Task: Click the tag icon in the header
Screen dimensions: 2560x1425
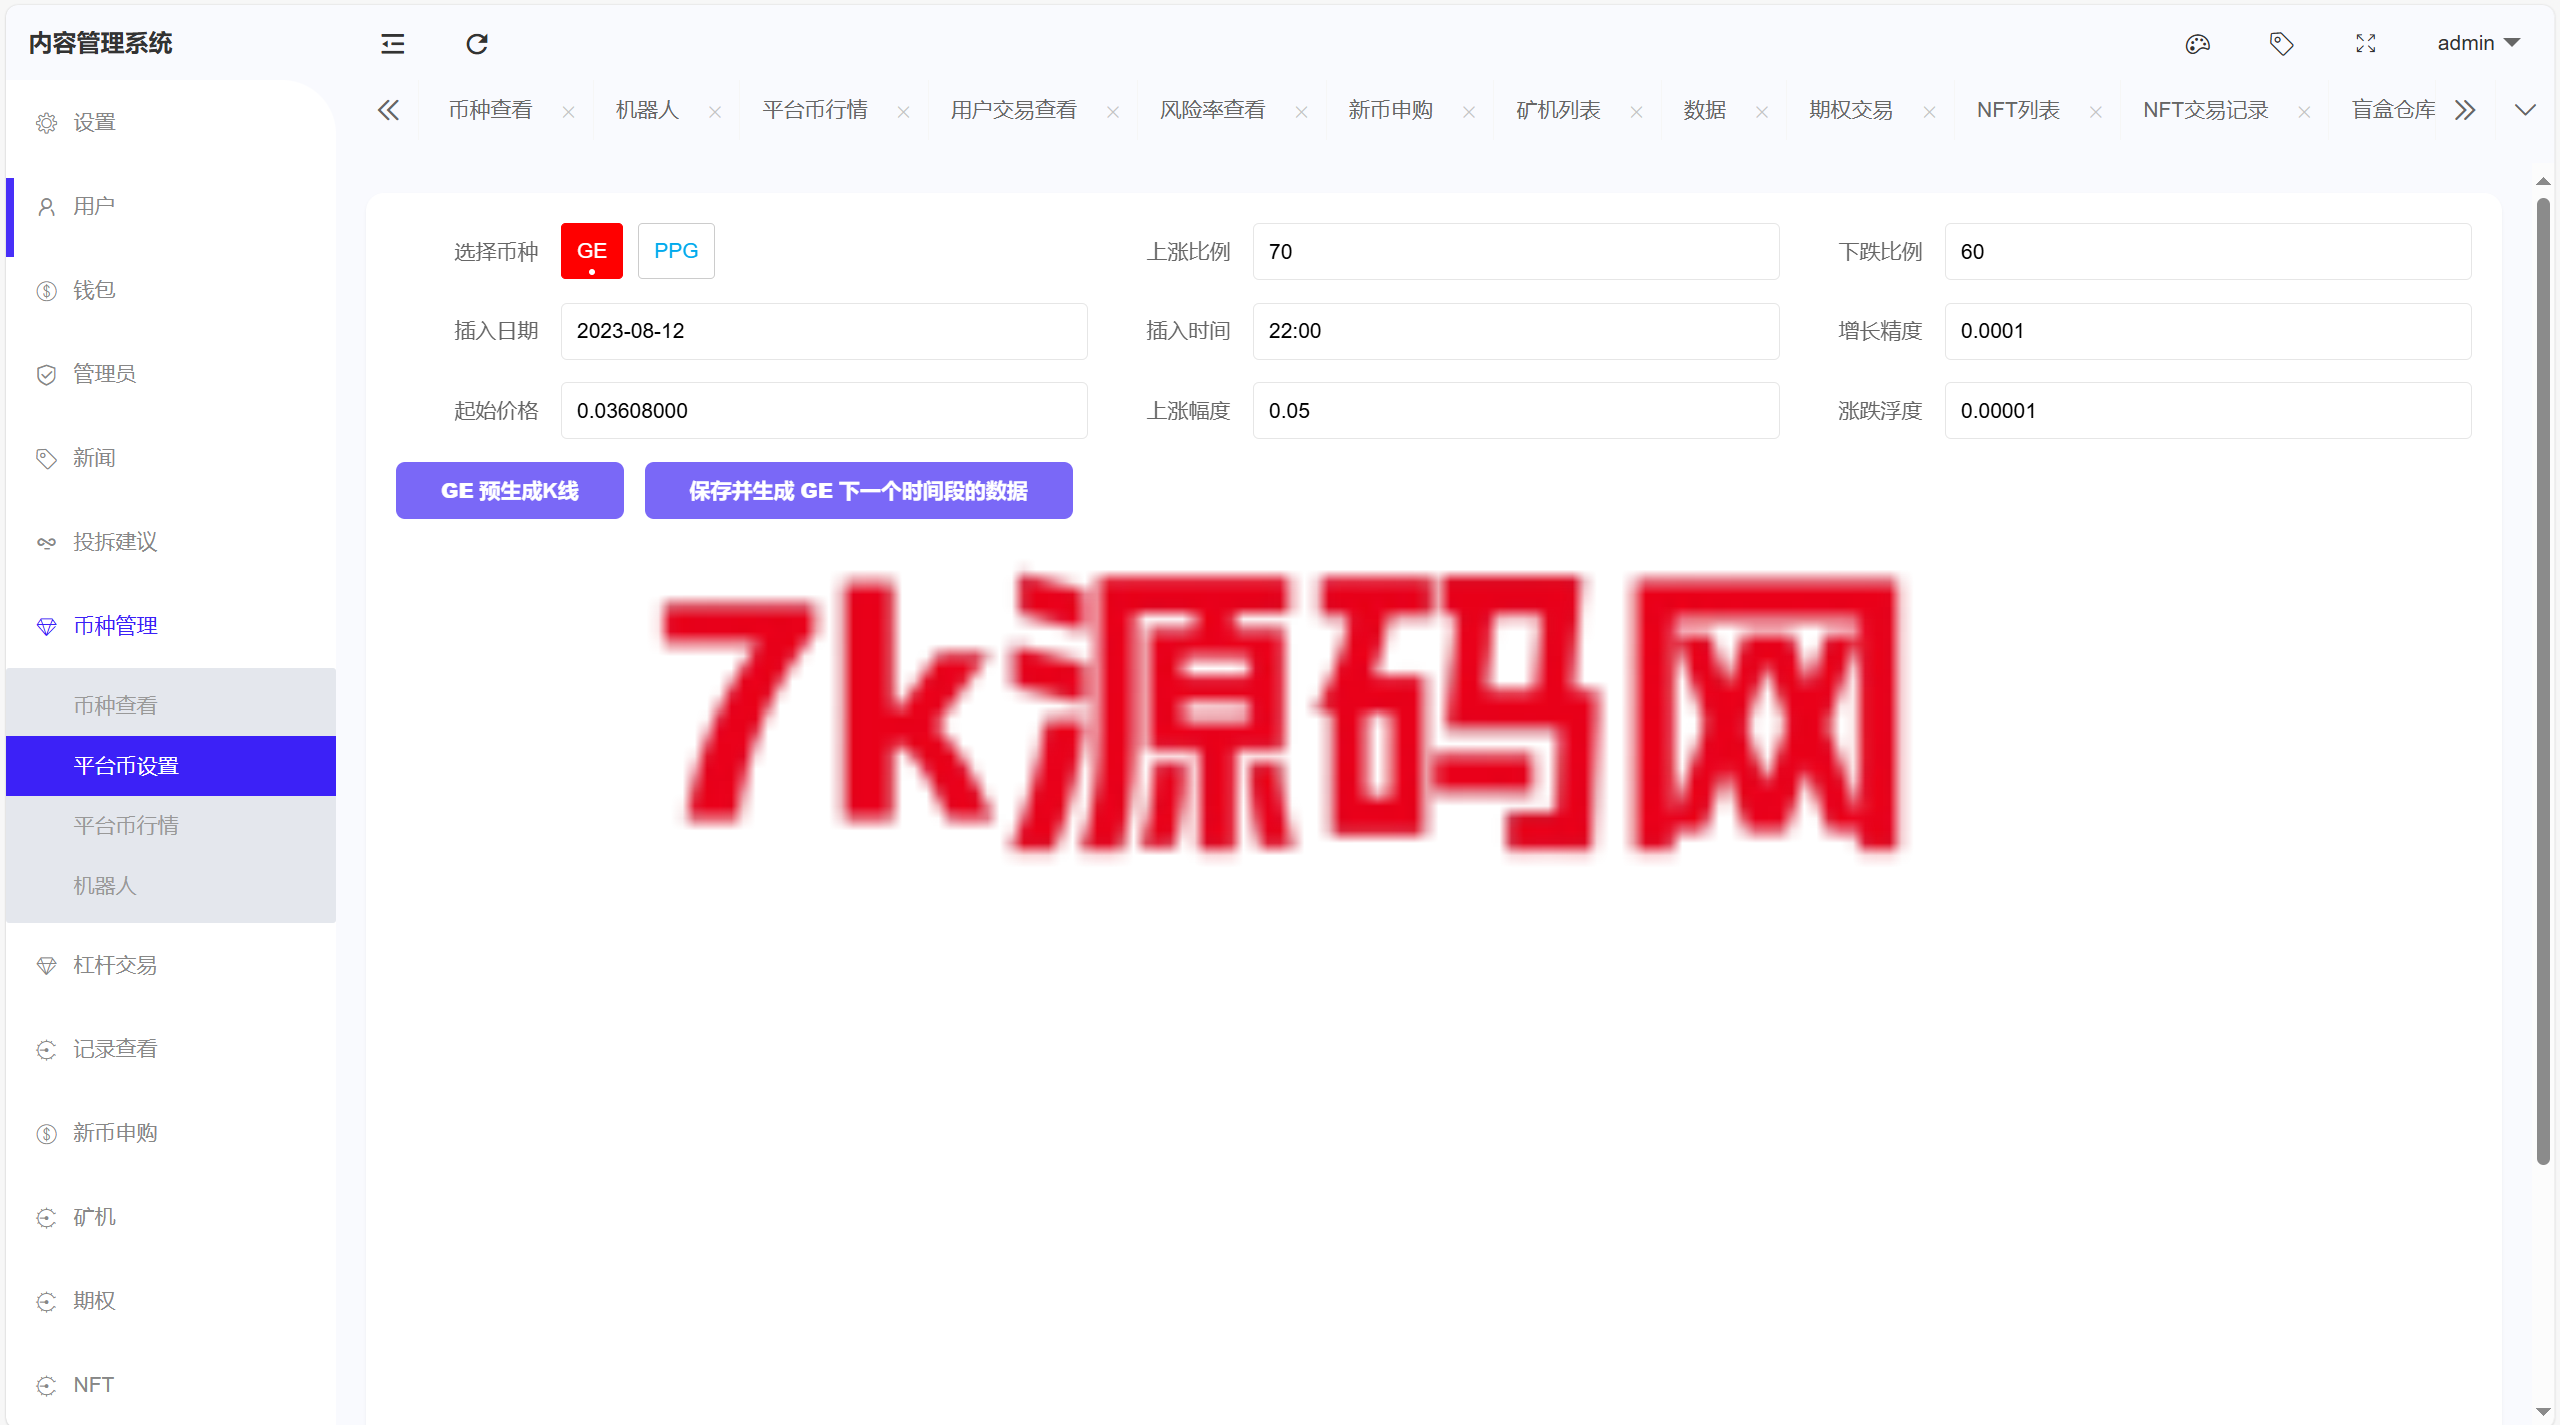Action: (x=2281, y=43)
